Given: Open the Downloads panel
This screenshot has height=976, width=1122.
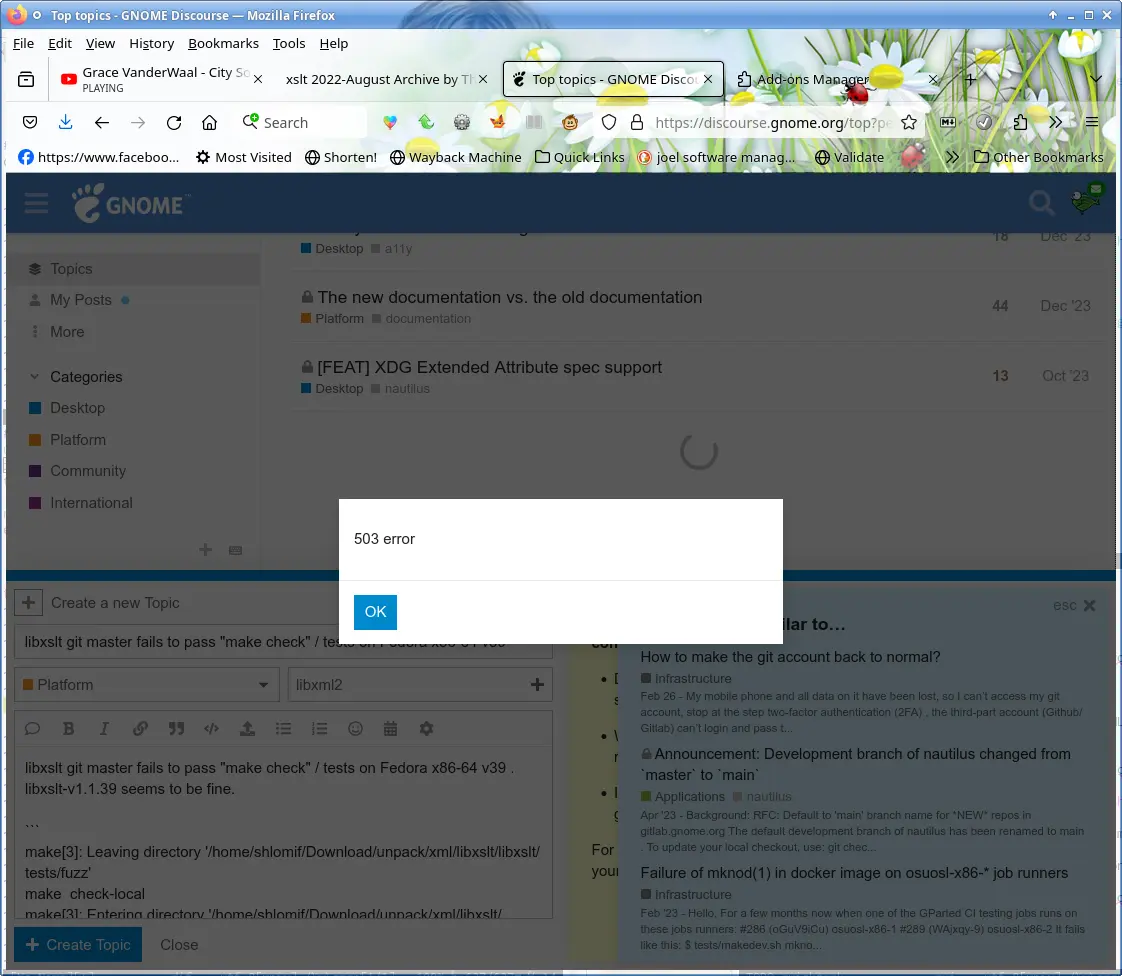Looking at the screenshot, I should click(65, 122).
